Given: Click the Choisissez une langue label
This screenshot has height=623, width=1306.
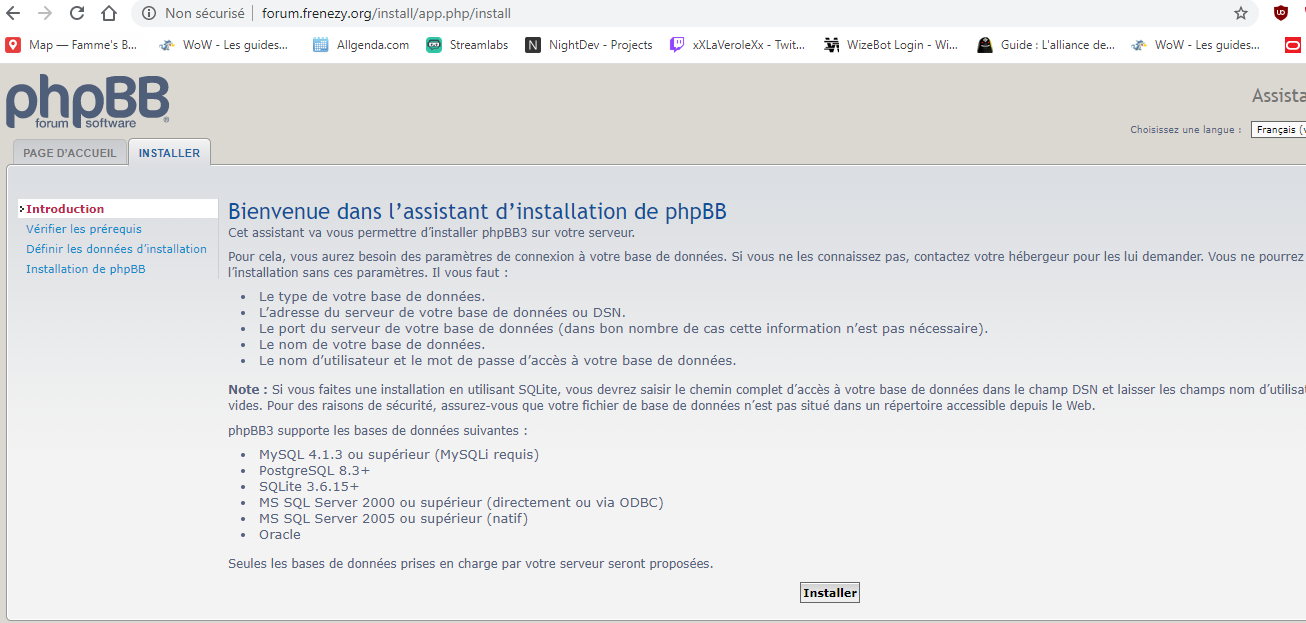Looking at the screenshot, I should point(1186,130).
